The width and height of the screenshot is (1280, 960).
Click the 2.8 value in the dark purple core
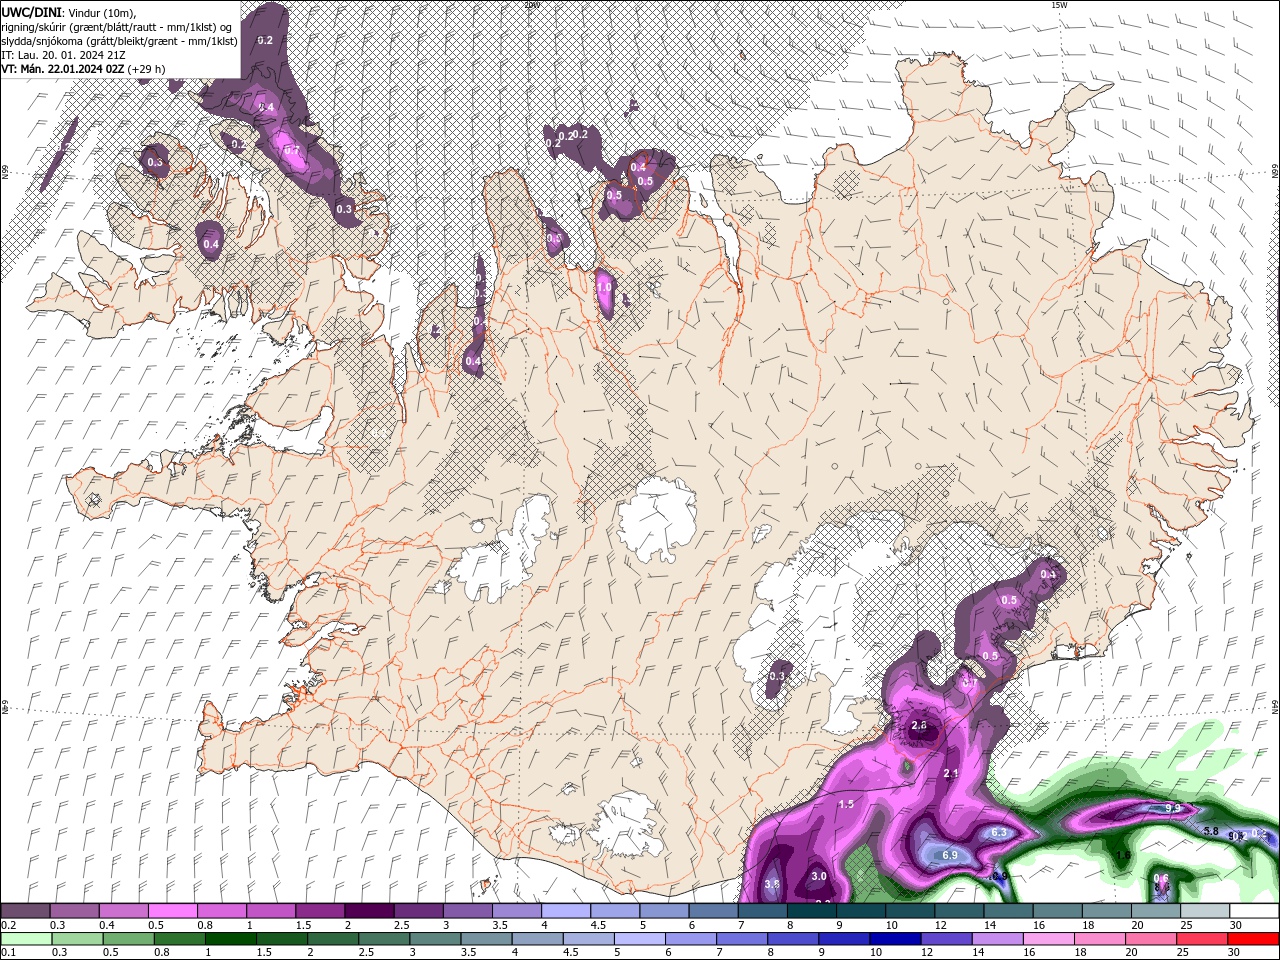click(920, 726)
